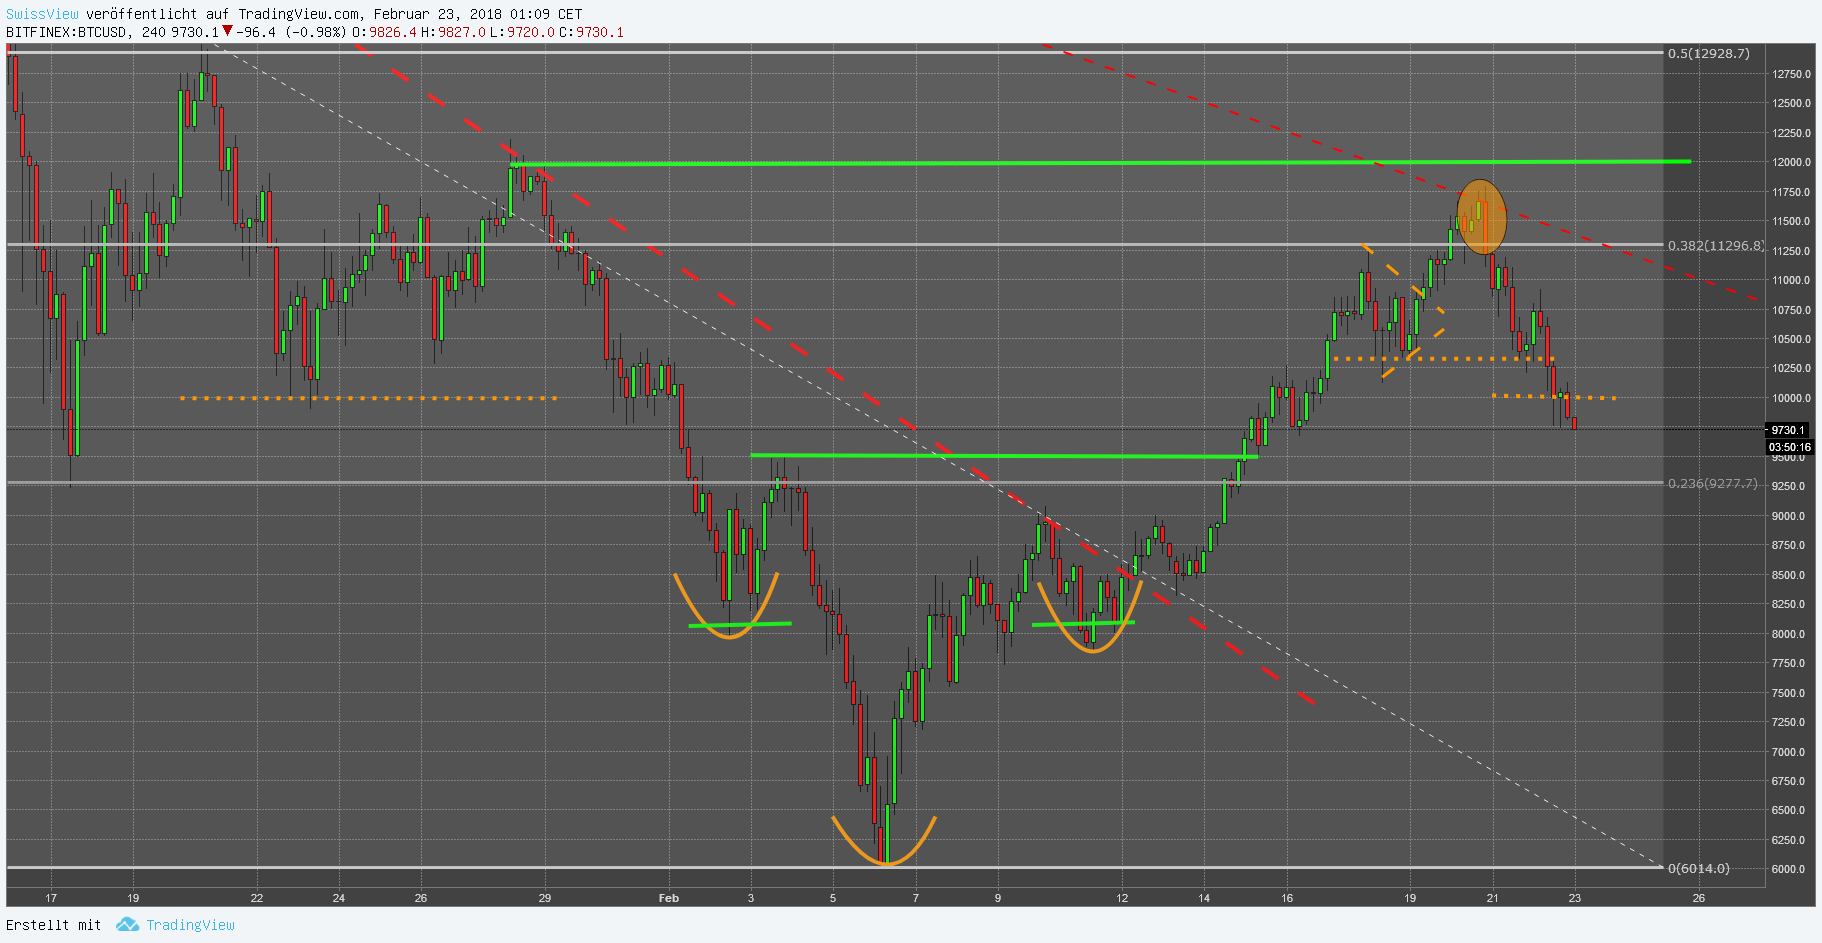Select the high value H:9827.0
This screenshot has height=943, width=1822.
[453, 32]
